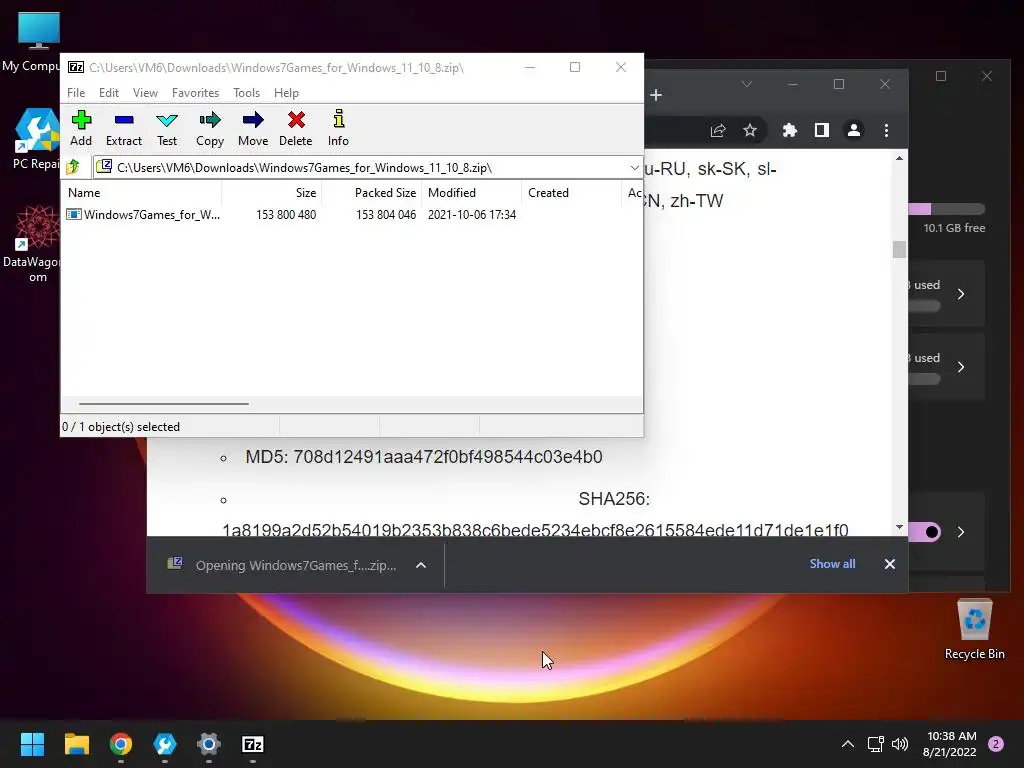Switch to Settings on the taskbar

(x=209, y=744)
